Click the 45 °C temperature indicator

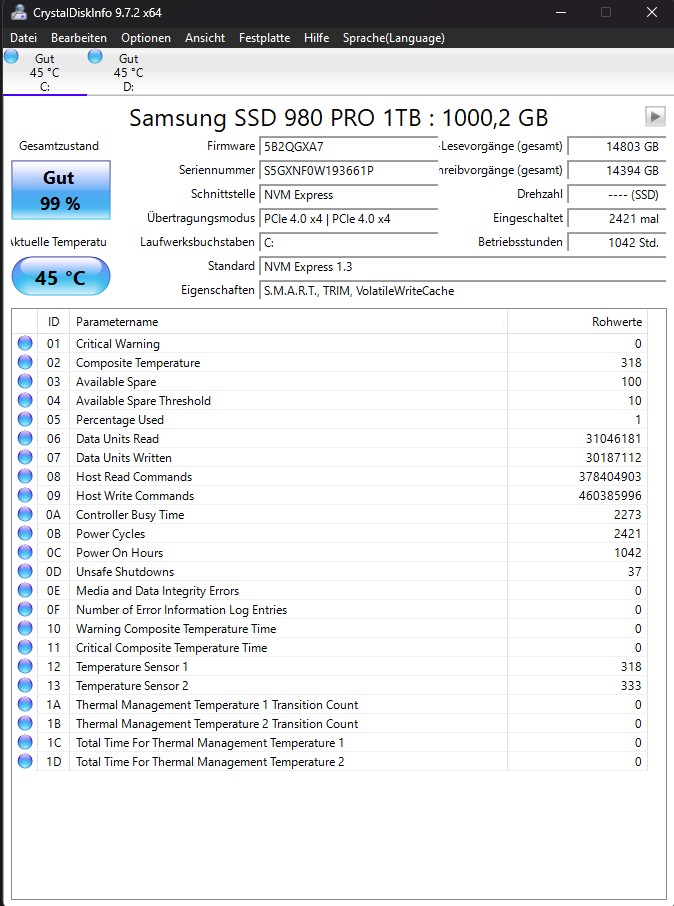tap(61, 276)
